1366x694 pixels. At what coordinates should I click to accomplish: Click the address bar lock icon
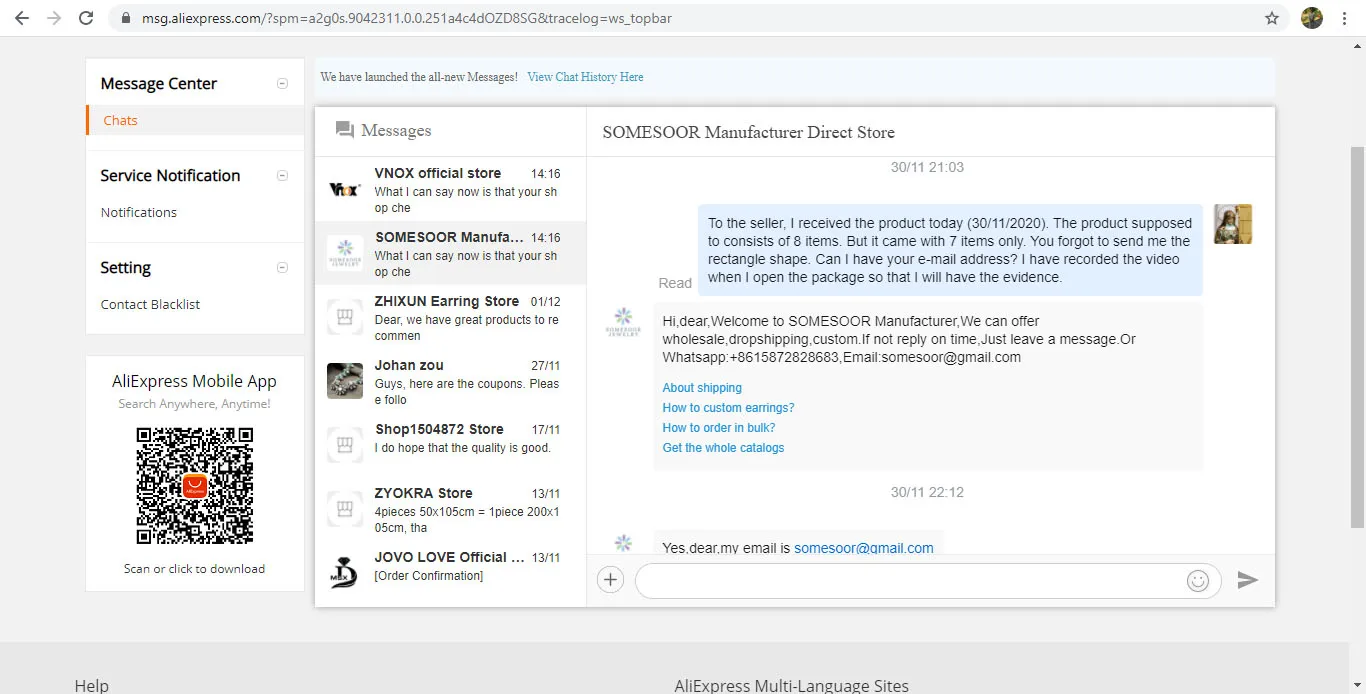click(125, 18)
